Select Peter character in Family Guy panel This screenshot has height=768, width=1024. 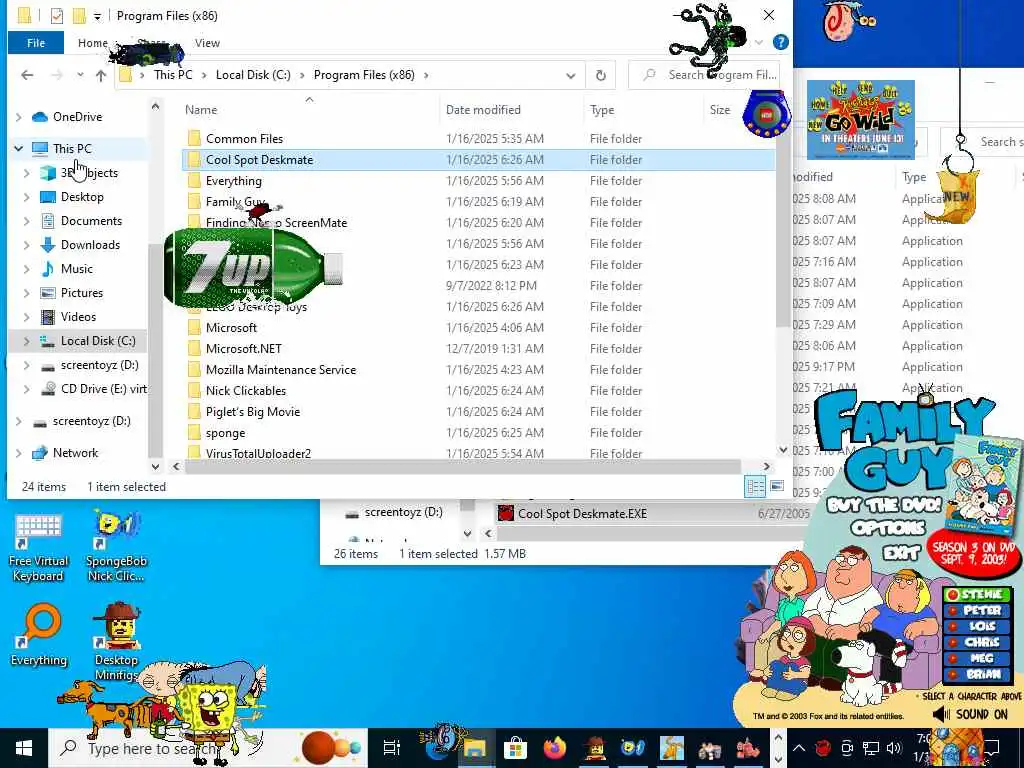point(978,610)
